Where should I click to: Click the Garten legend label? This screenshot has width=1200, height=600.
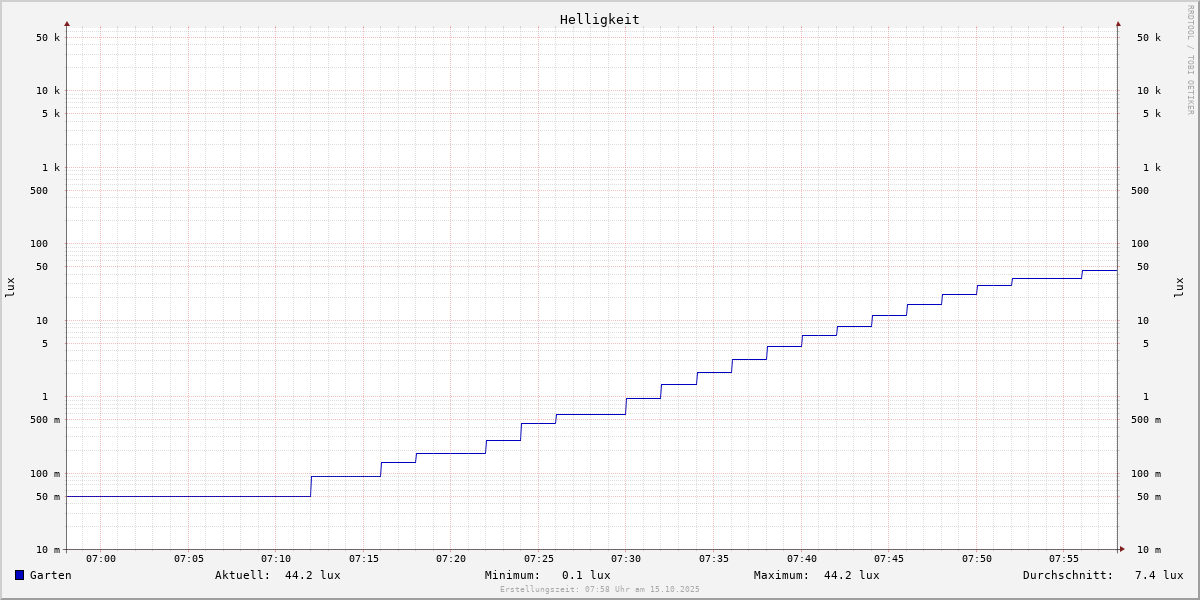(x=51, y=575)
